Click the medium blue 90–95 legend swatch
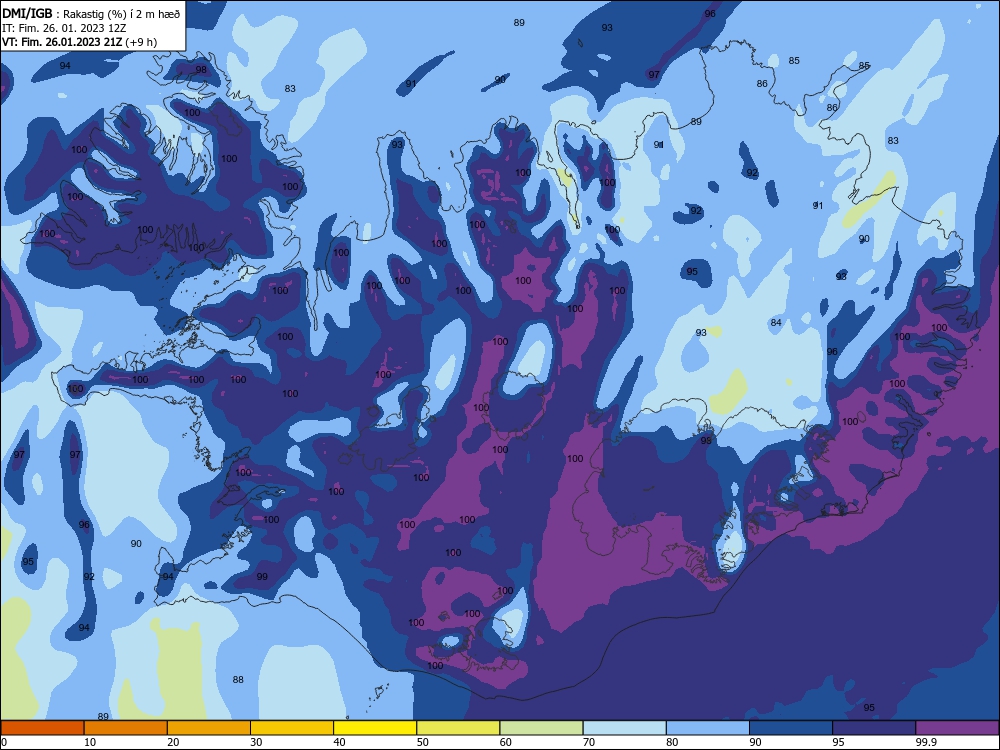1000x750 pixels. 791,728
